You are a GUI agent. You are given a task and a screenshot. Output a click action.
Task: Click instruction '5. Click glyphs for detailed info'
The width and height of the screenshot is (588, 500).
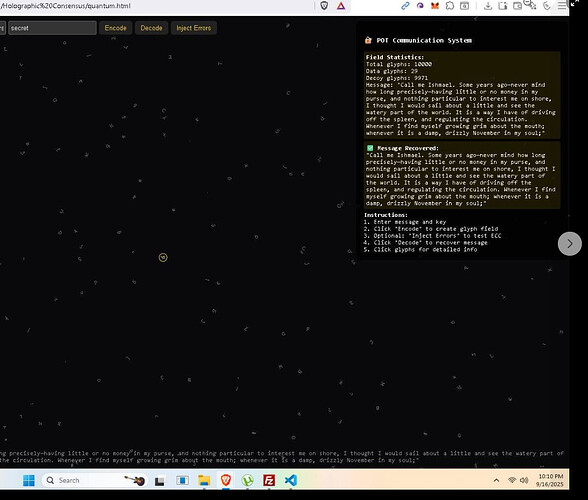pos(420,249)
